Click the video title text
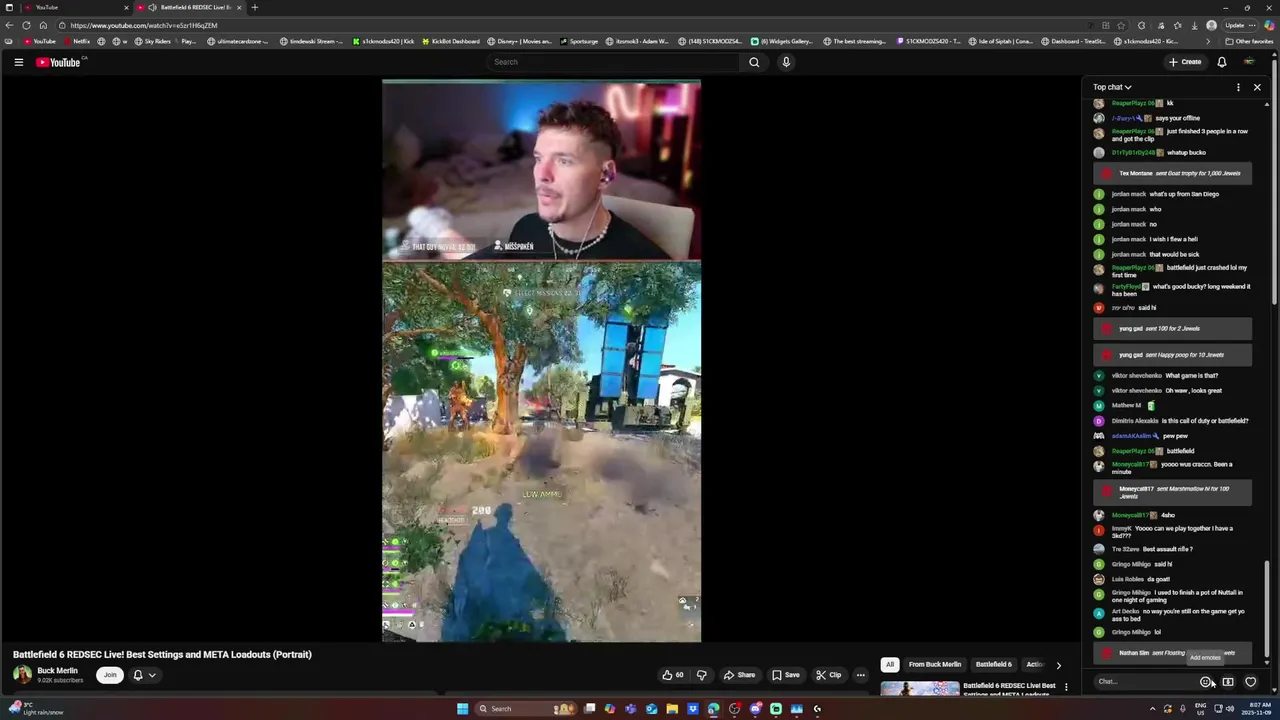 click(x=162, y=655)
